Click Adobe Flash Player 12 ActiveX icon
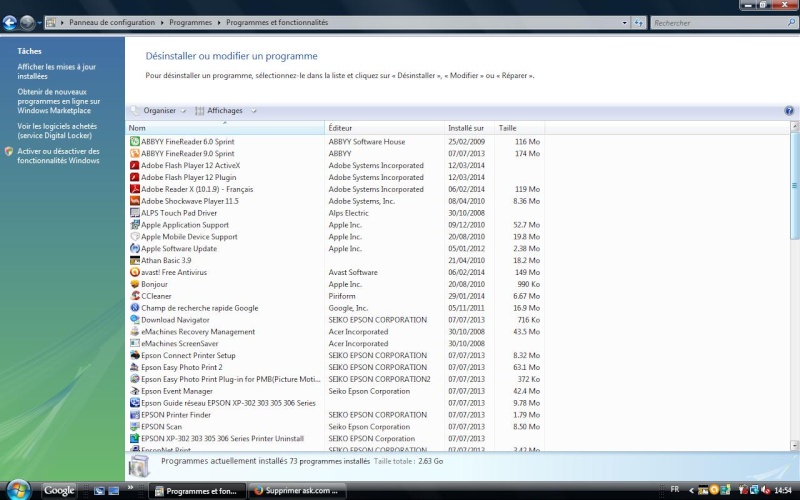Image resolution: width=800 pixels, height=500 pixels. (135, 165)
